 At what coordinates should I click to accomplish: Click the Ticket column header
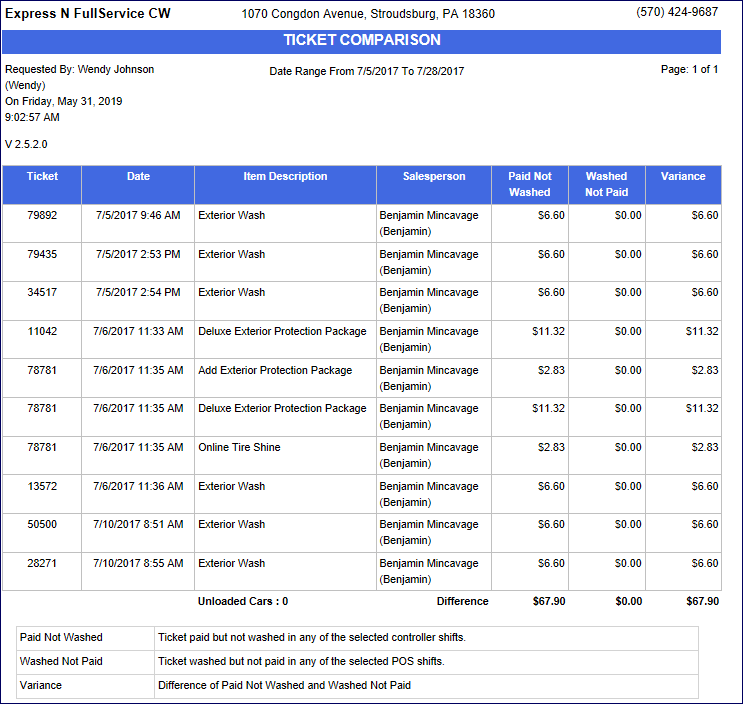(x=42, y=177)
